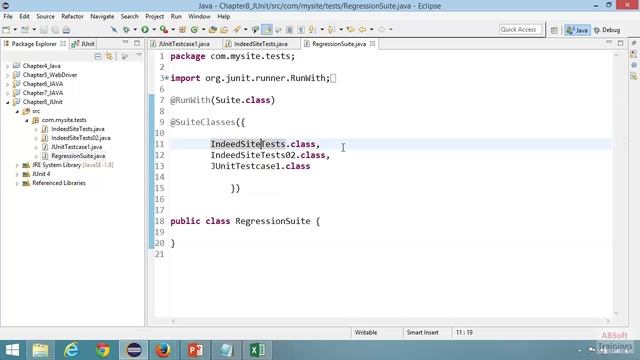Click the Search flashlight toolbar icon
This screenshot has width=640, height=360.
tap(237, 30)
